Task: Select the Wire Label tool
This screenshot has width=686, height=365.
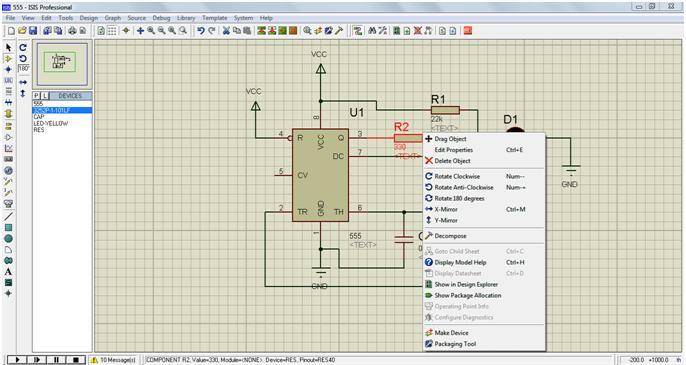Action: click(x=8, y=81)
